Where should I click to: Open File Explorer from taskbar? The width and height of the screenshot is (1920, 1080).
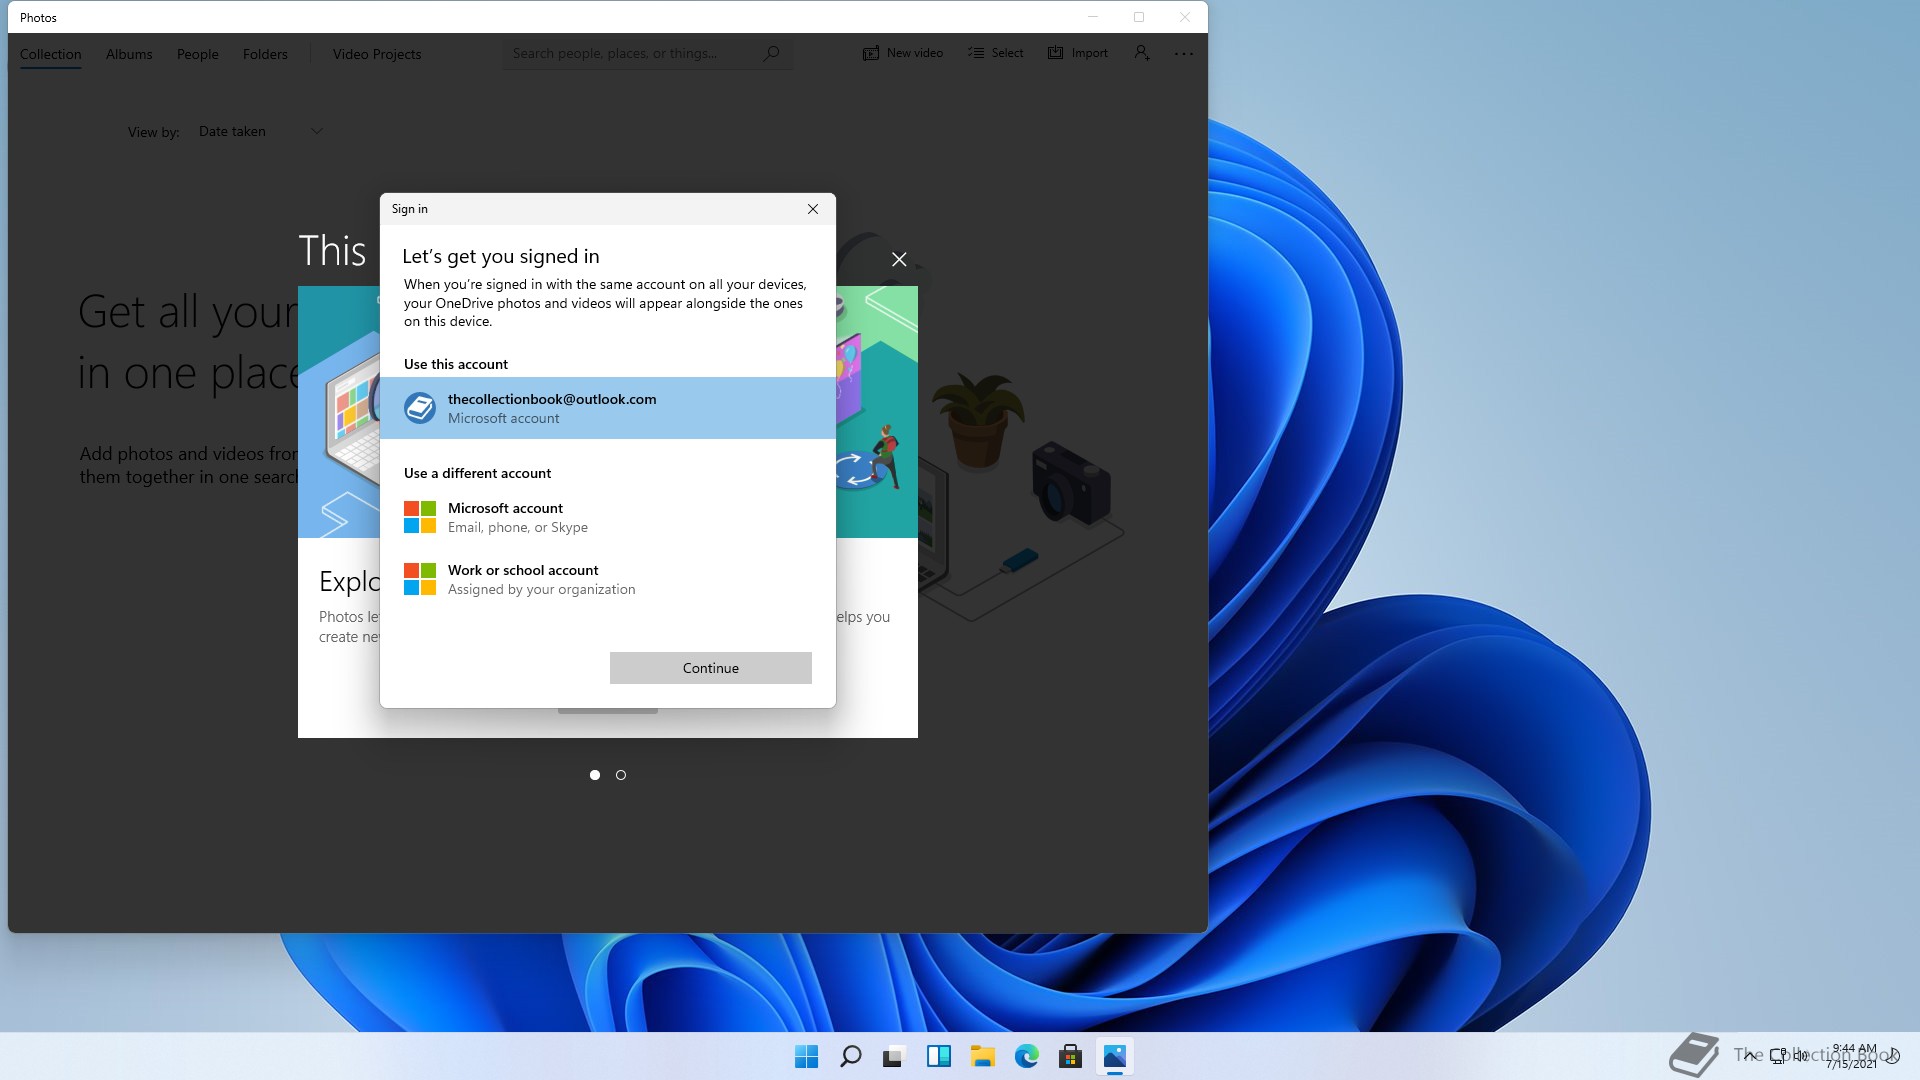click(982, 1056)
